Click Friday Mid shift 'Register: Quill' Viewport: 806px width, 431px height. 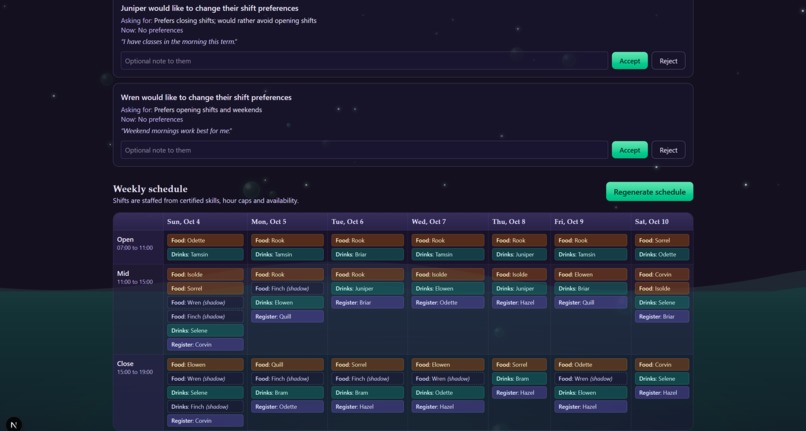click(x=591, y=302)
